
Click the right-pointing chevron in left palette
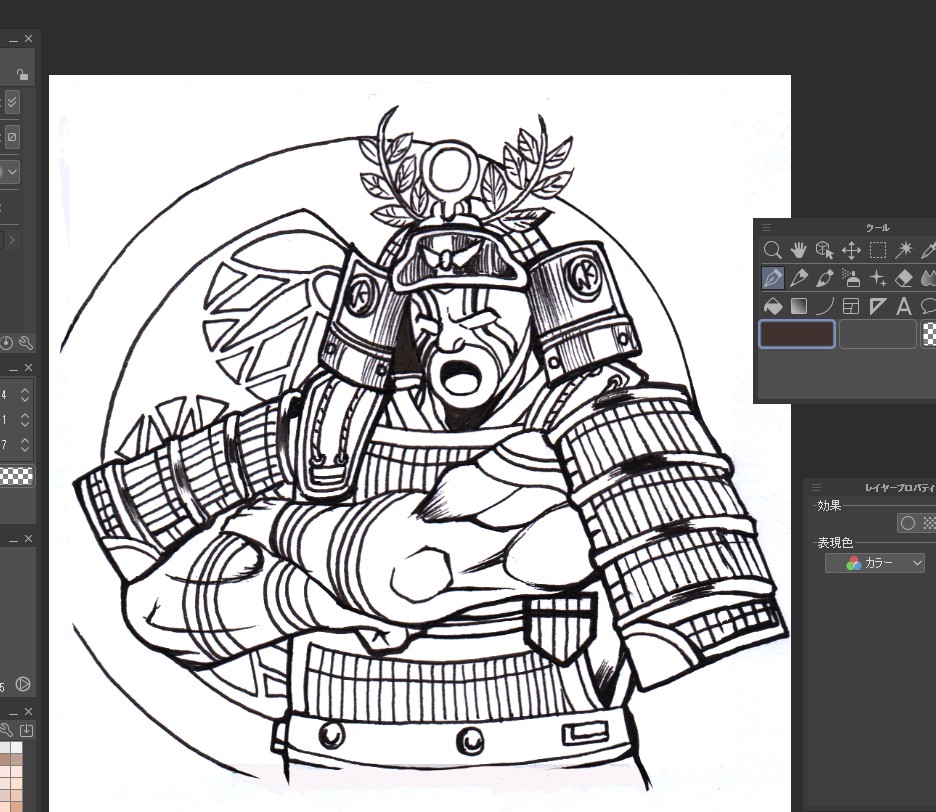pos(12,240)
